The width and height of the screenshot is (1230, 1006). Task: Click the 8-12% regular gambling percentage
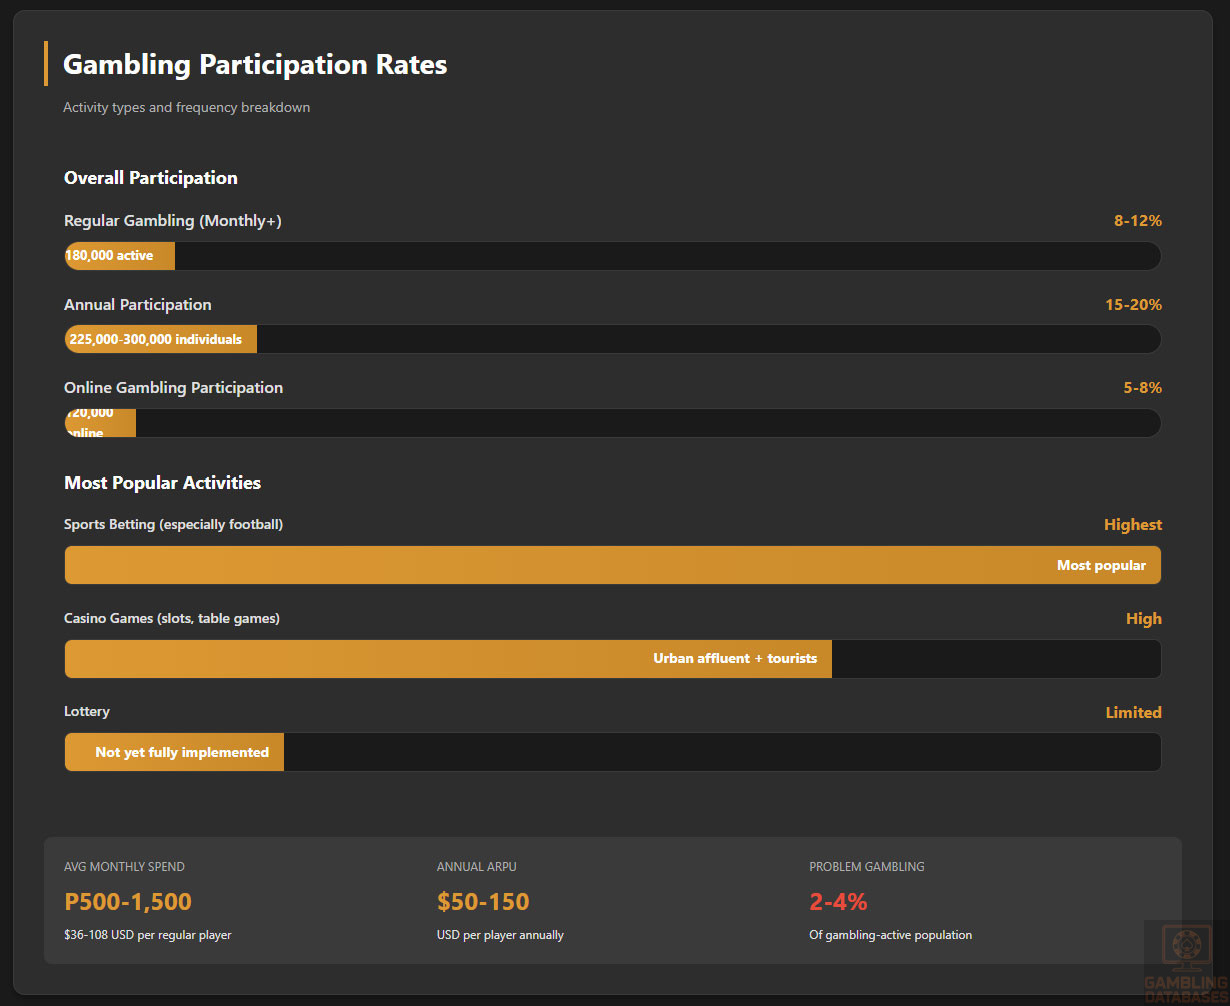pos(1137,221)
